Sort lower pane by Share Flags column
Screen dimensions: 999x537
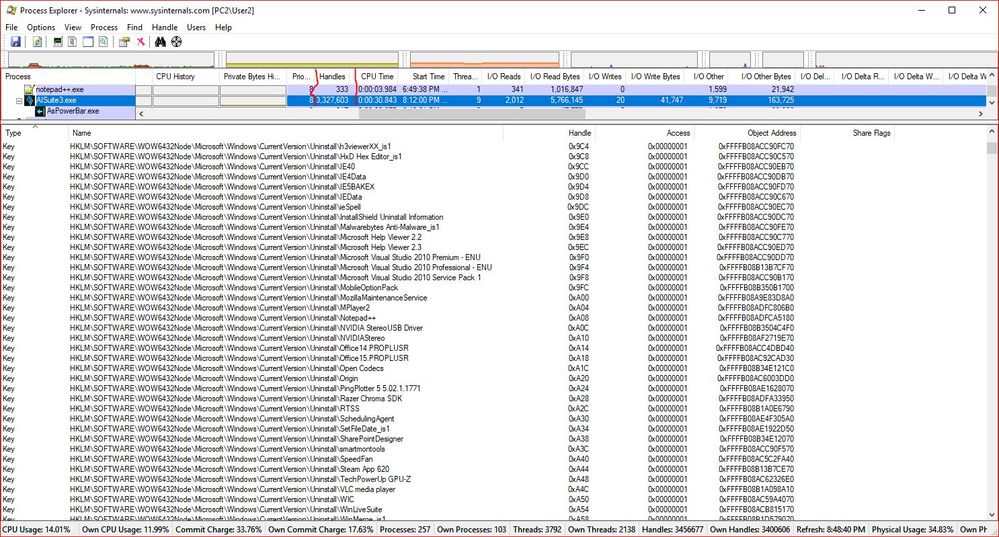(x=847, y=132)
